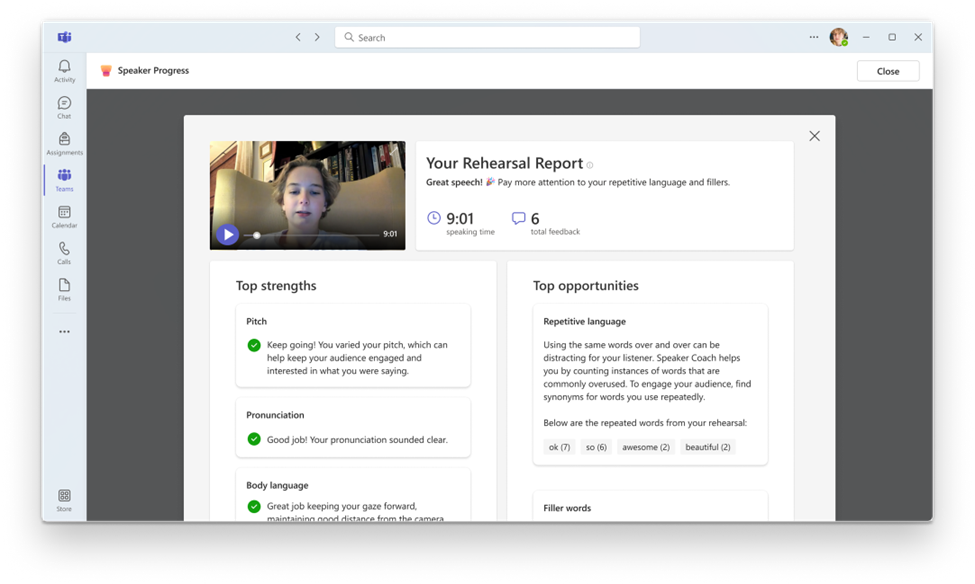Minimize the Teams window
Image resolution: width=975 pixels, height=584 pixels.
pyautogui.click(x=866, y=37)
